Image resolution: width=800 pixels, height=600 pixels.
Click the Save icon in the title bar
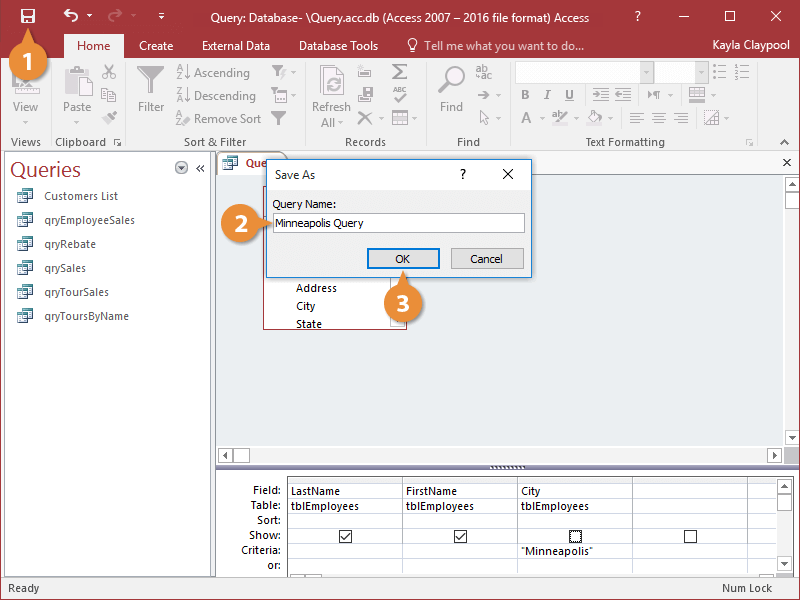coord(28,16)
